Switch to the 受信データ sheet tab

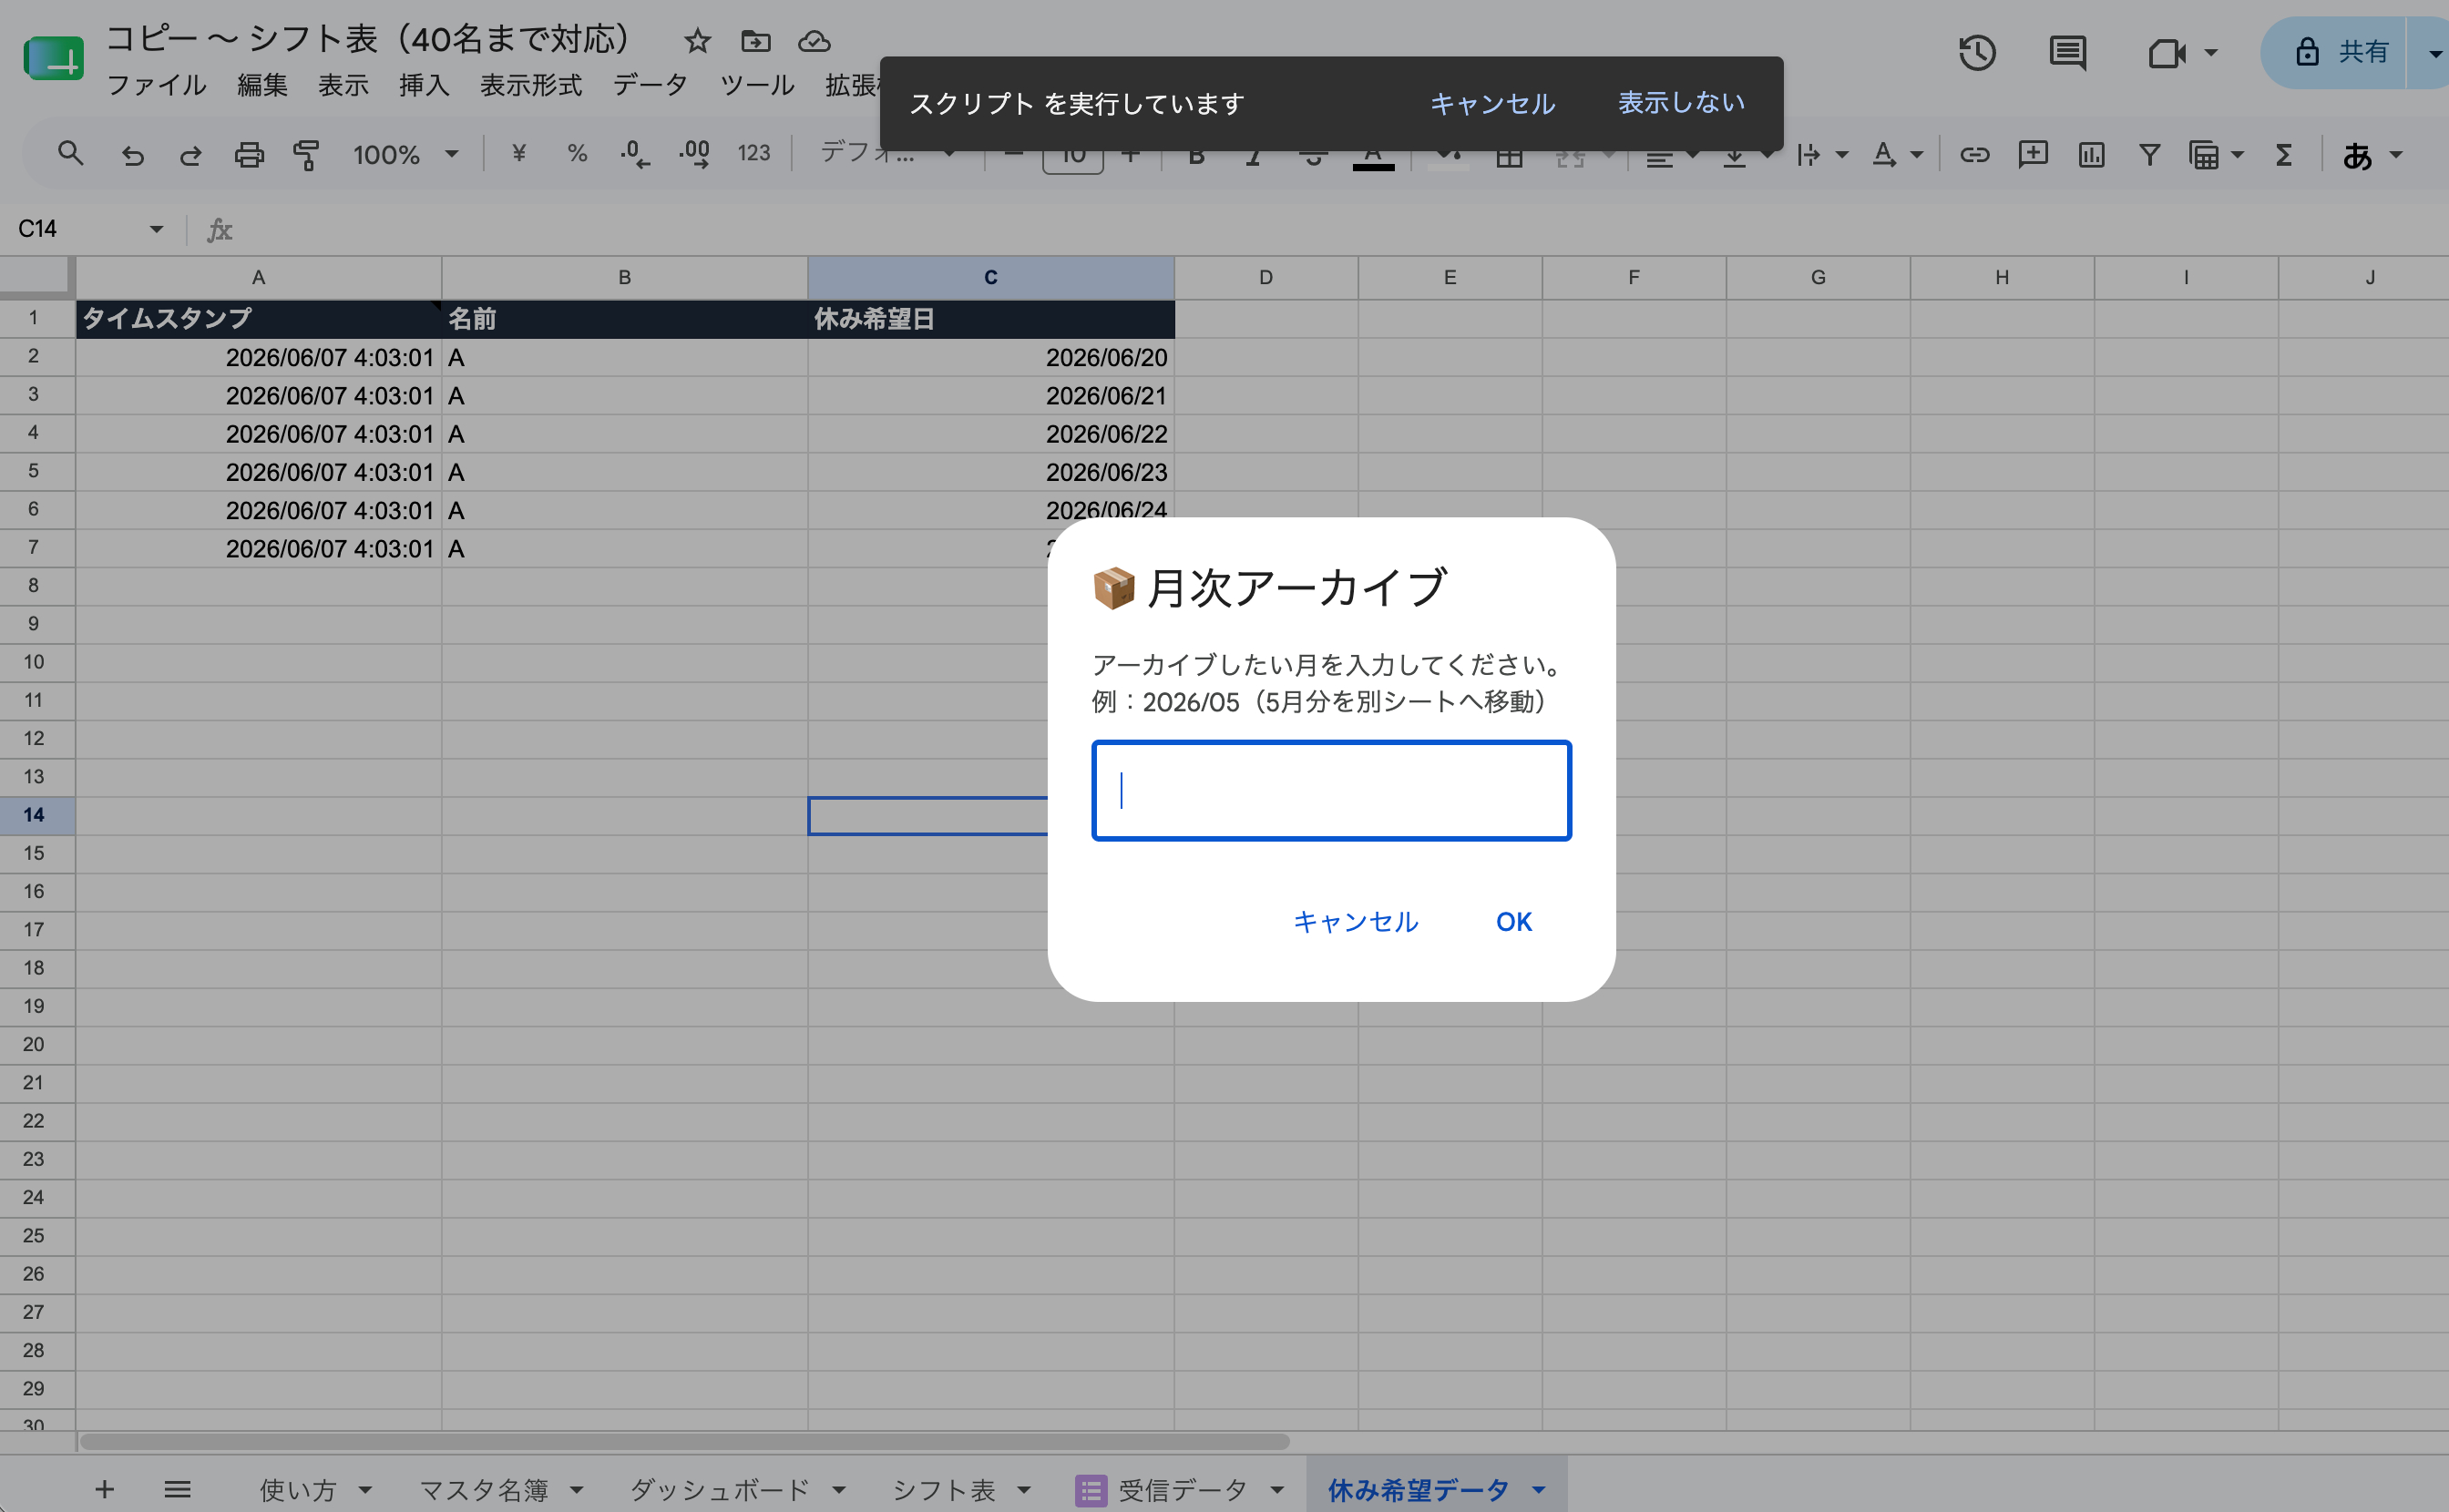click(x=1183, y=1489)
